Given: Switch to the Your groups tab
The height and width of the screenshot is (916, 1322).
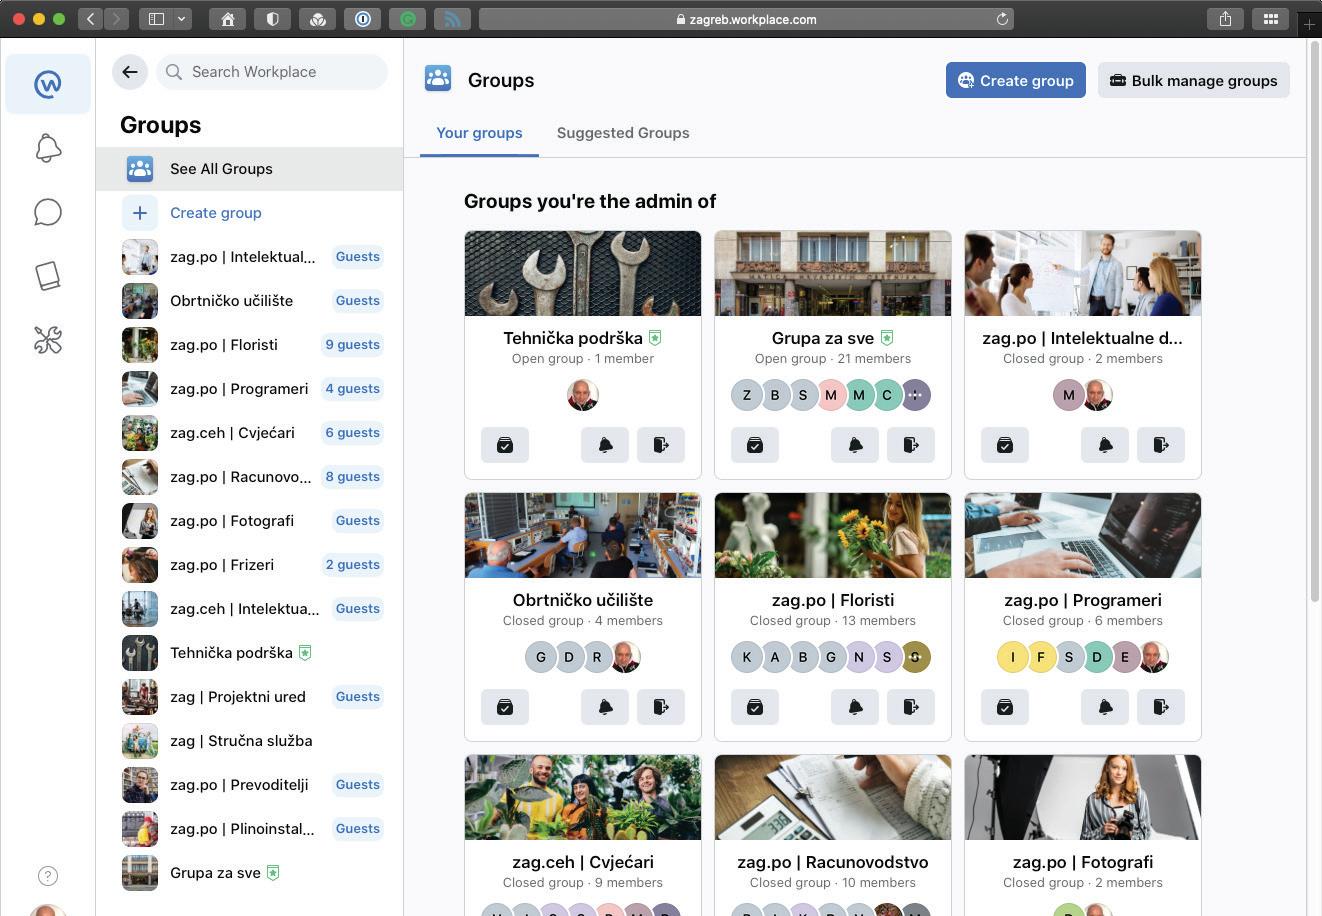Looking at the screenshot, I should point(479,133).
